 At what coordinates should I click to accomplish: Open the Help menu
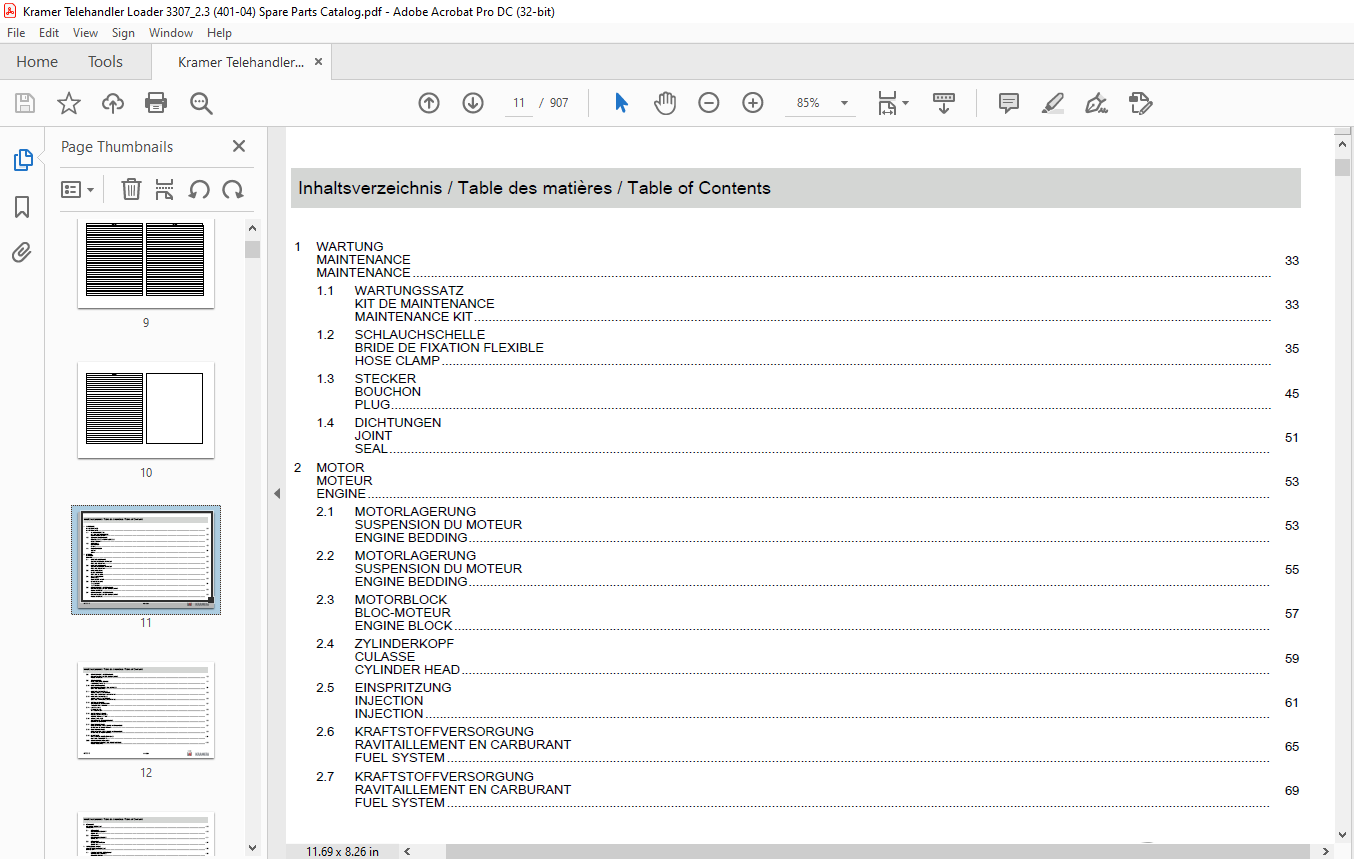[x=219, y=33]
